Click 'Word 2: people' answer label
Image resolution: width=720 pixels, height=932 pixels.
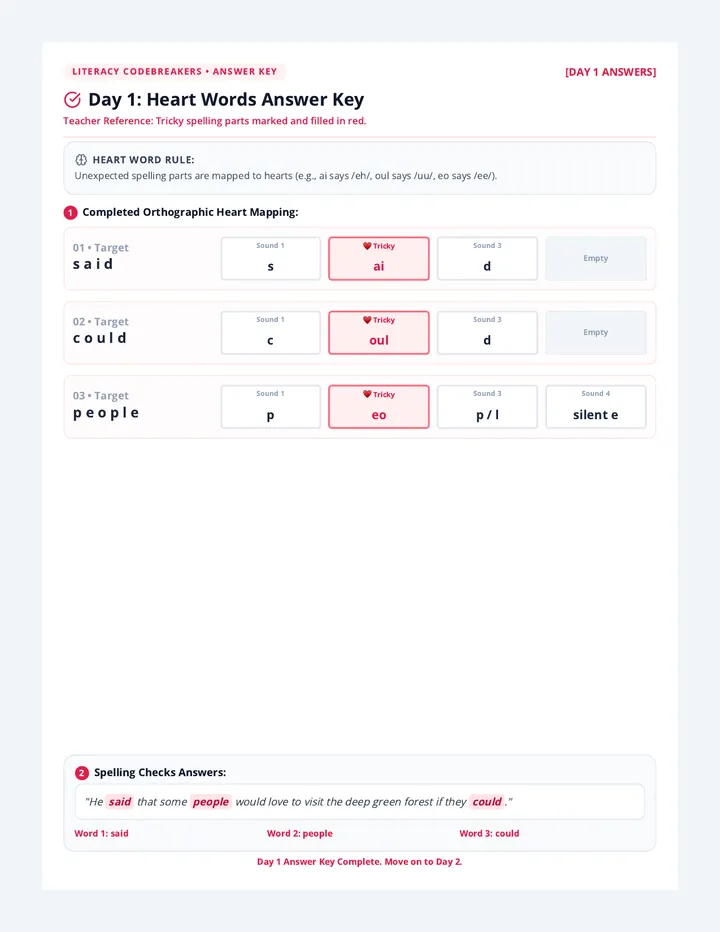point(300,833)
